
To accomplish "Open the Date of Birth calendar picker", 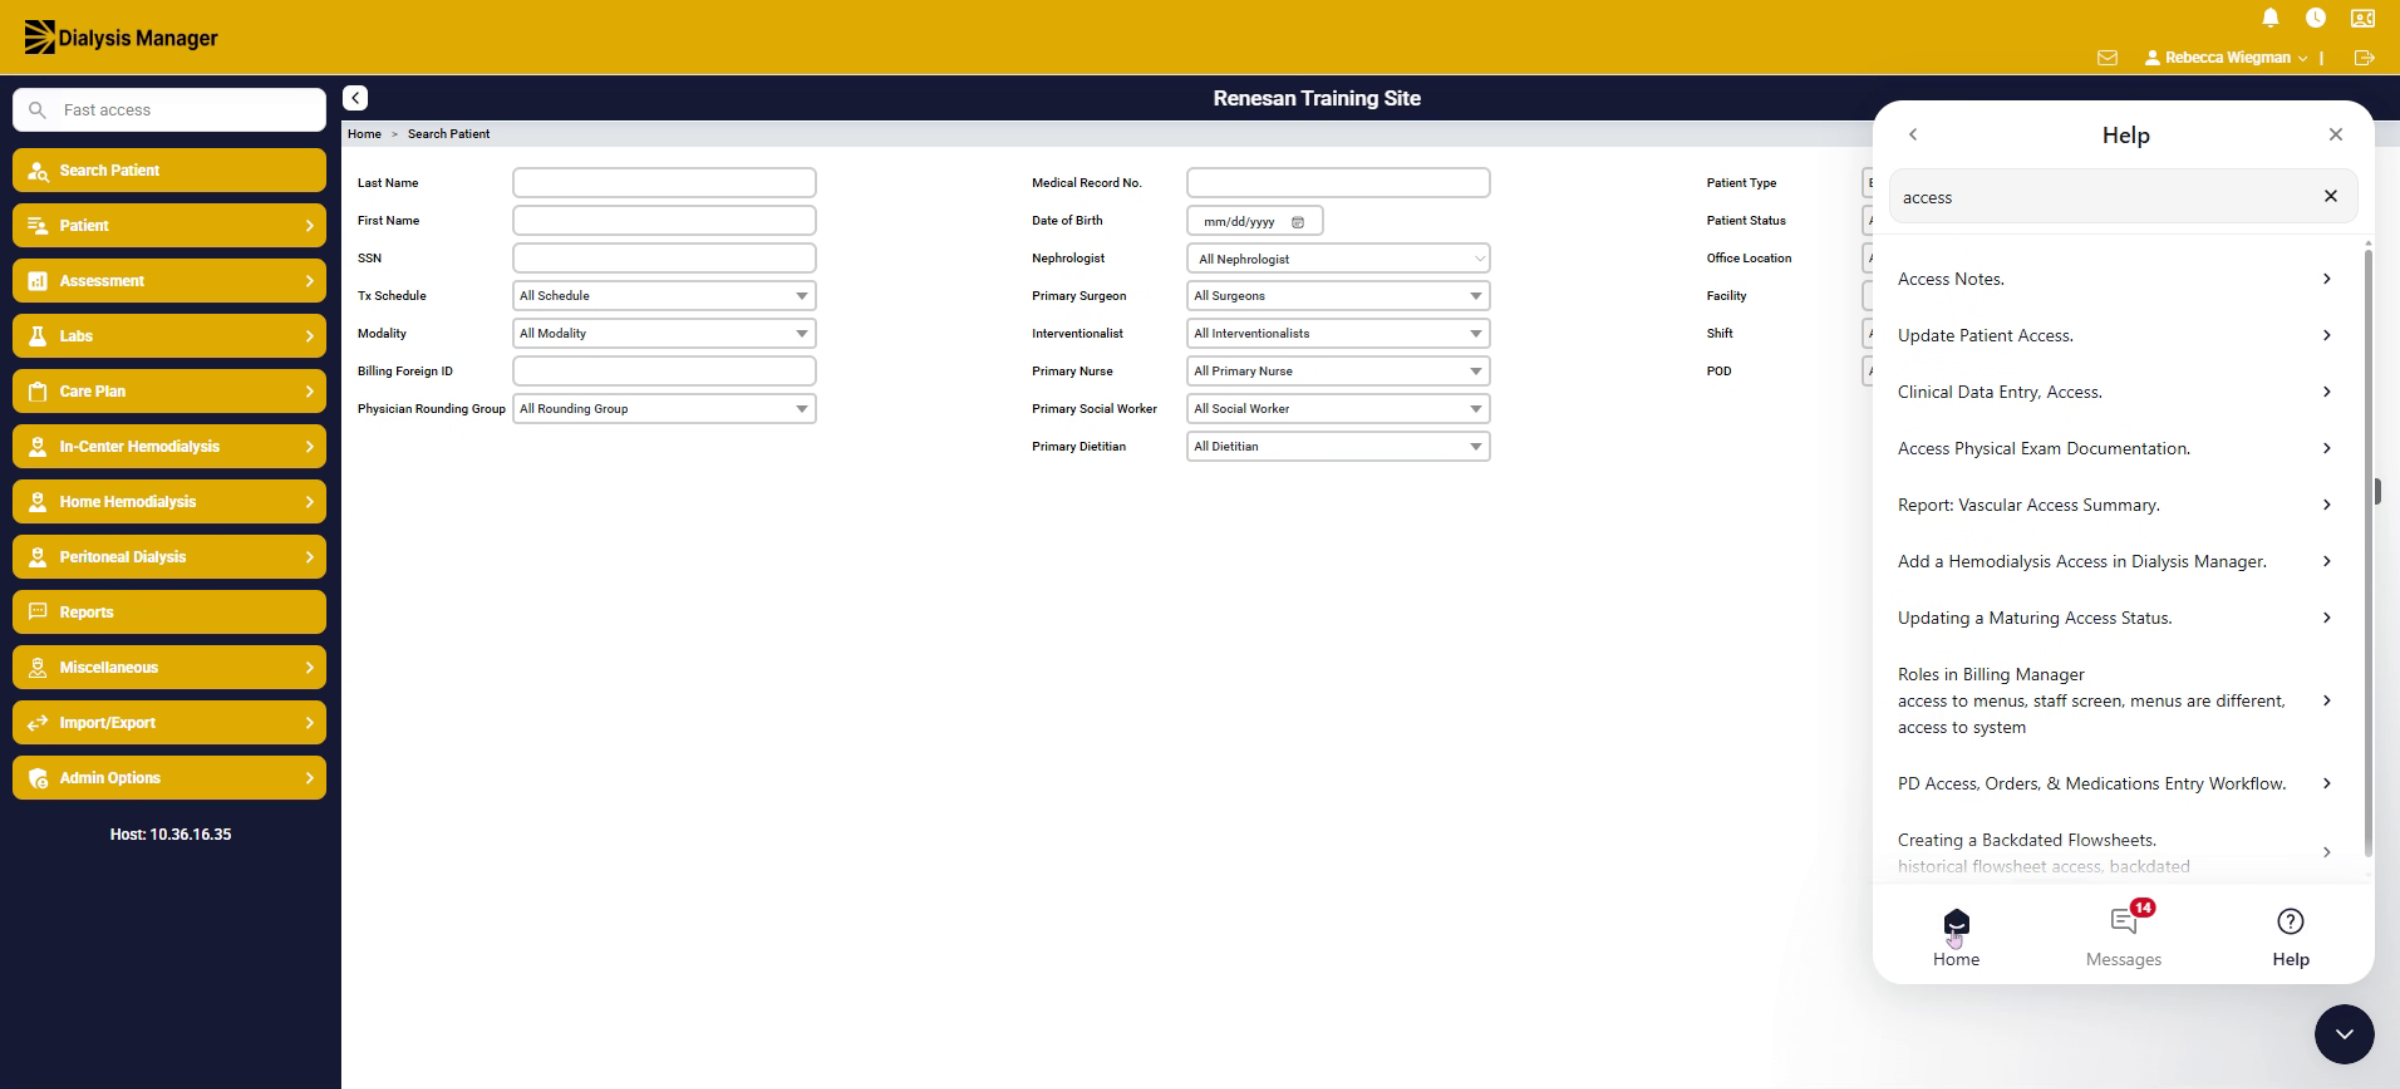I will coord(1298,222).
